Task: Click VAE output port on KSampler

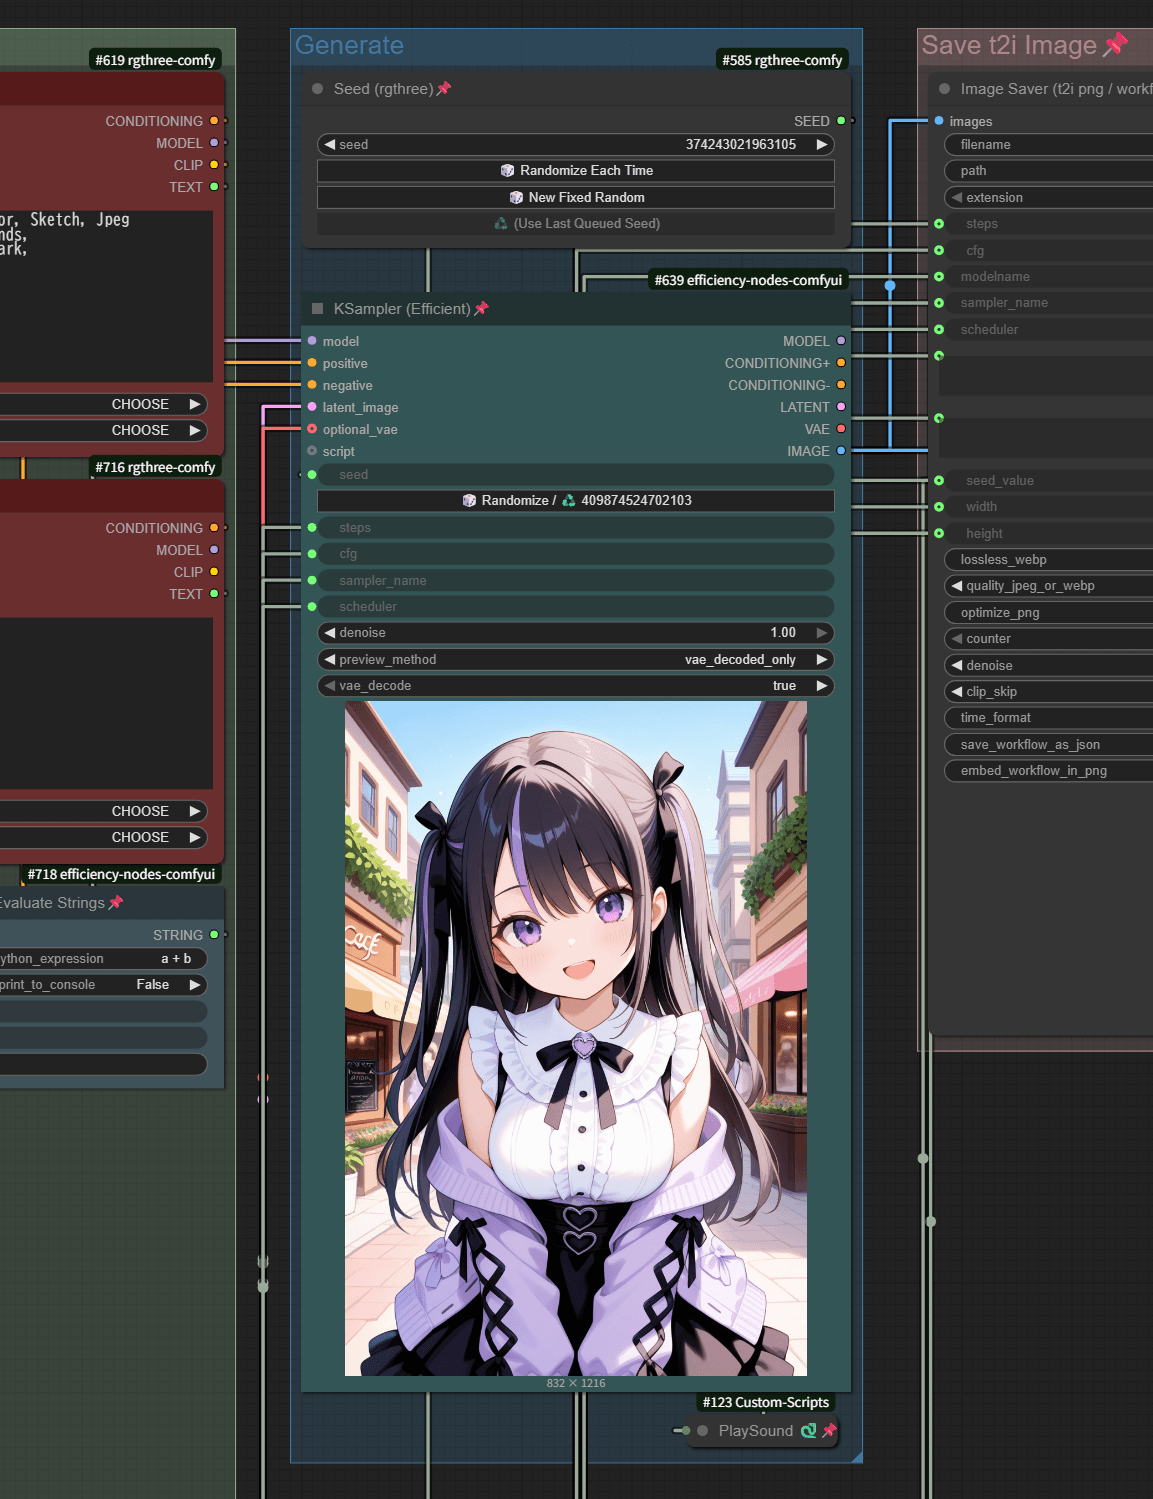Action: (x=841, y=429)
